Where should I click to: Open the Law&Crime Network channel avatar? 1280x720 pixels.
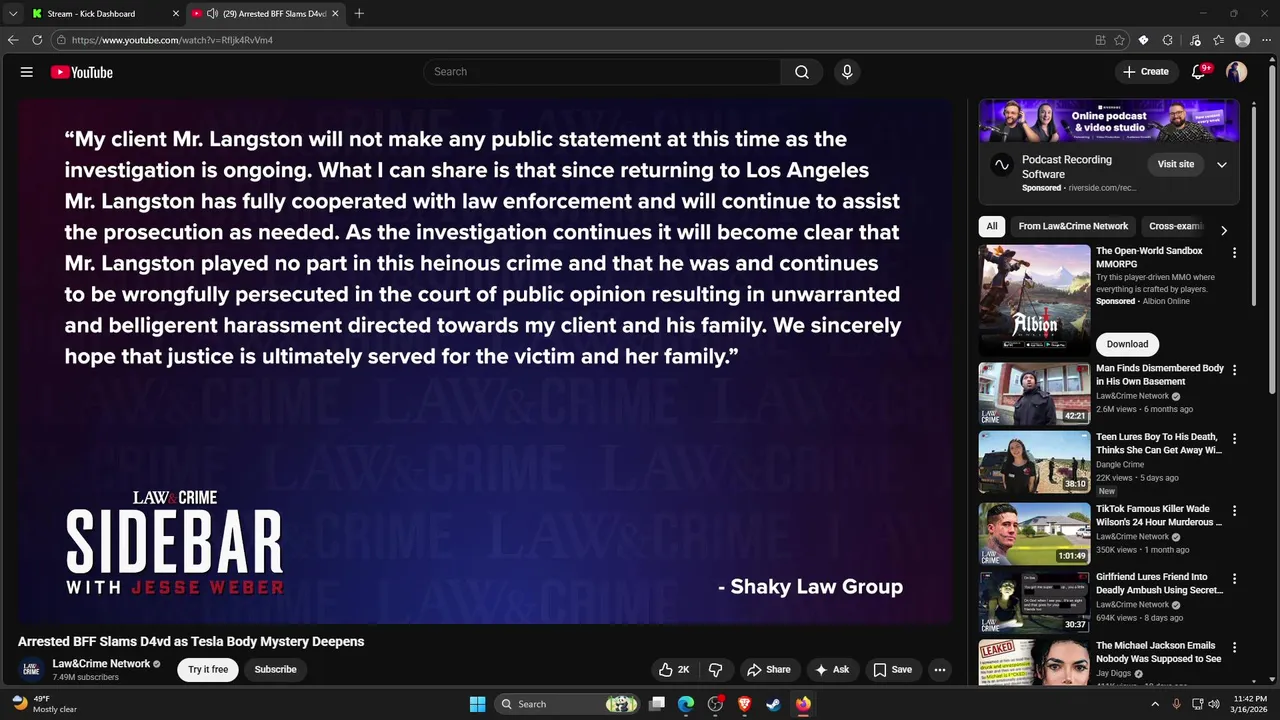[x=32, y=669]
